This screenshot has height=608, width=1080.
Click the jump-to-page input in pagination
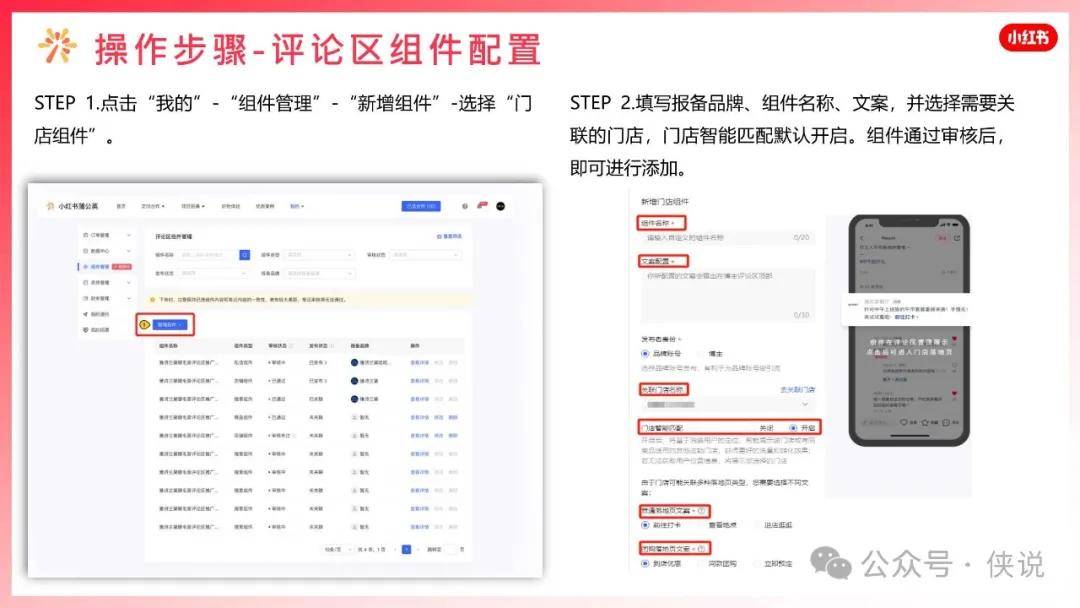click(452, 549)
